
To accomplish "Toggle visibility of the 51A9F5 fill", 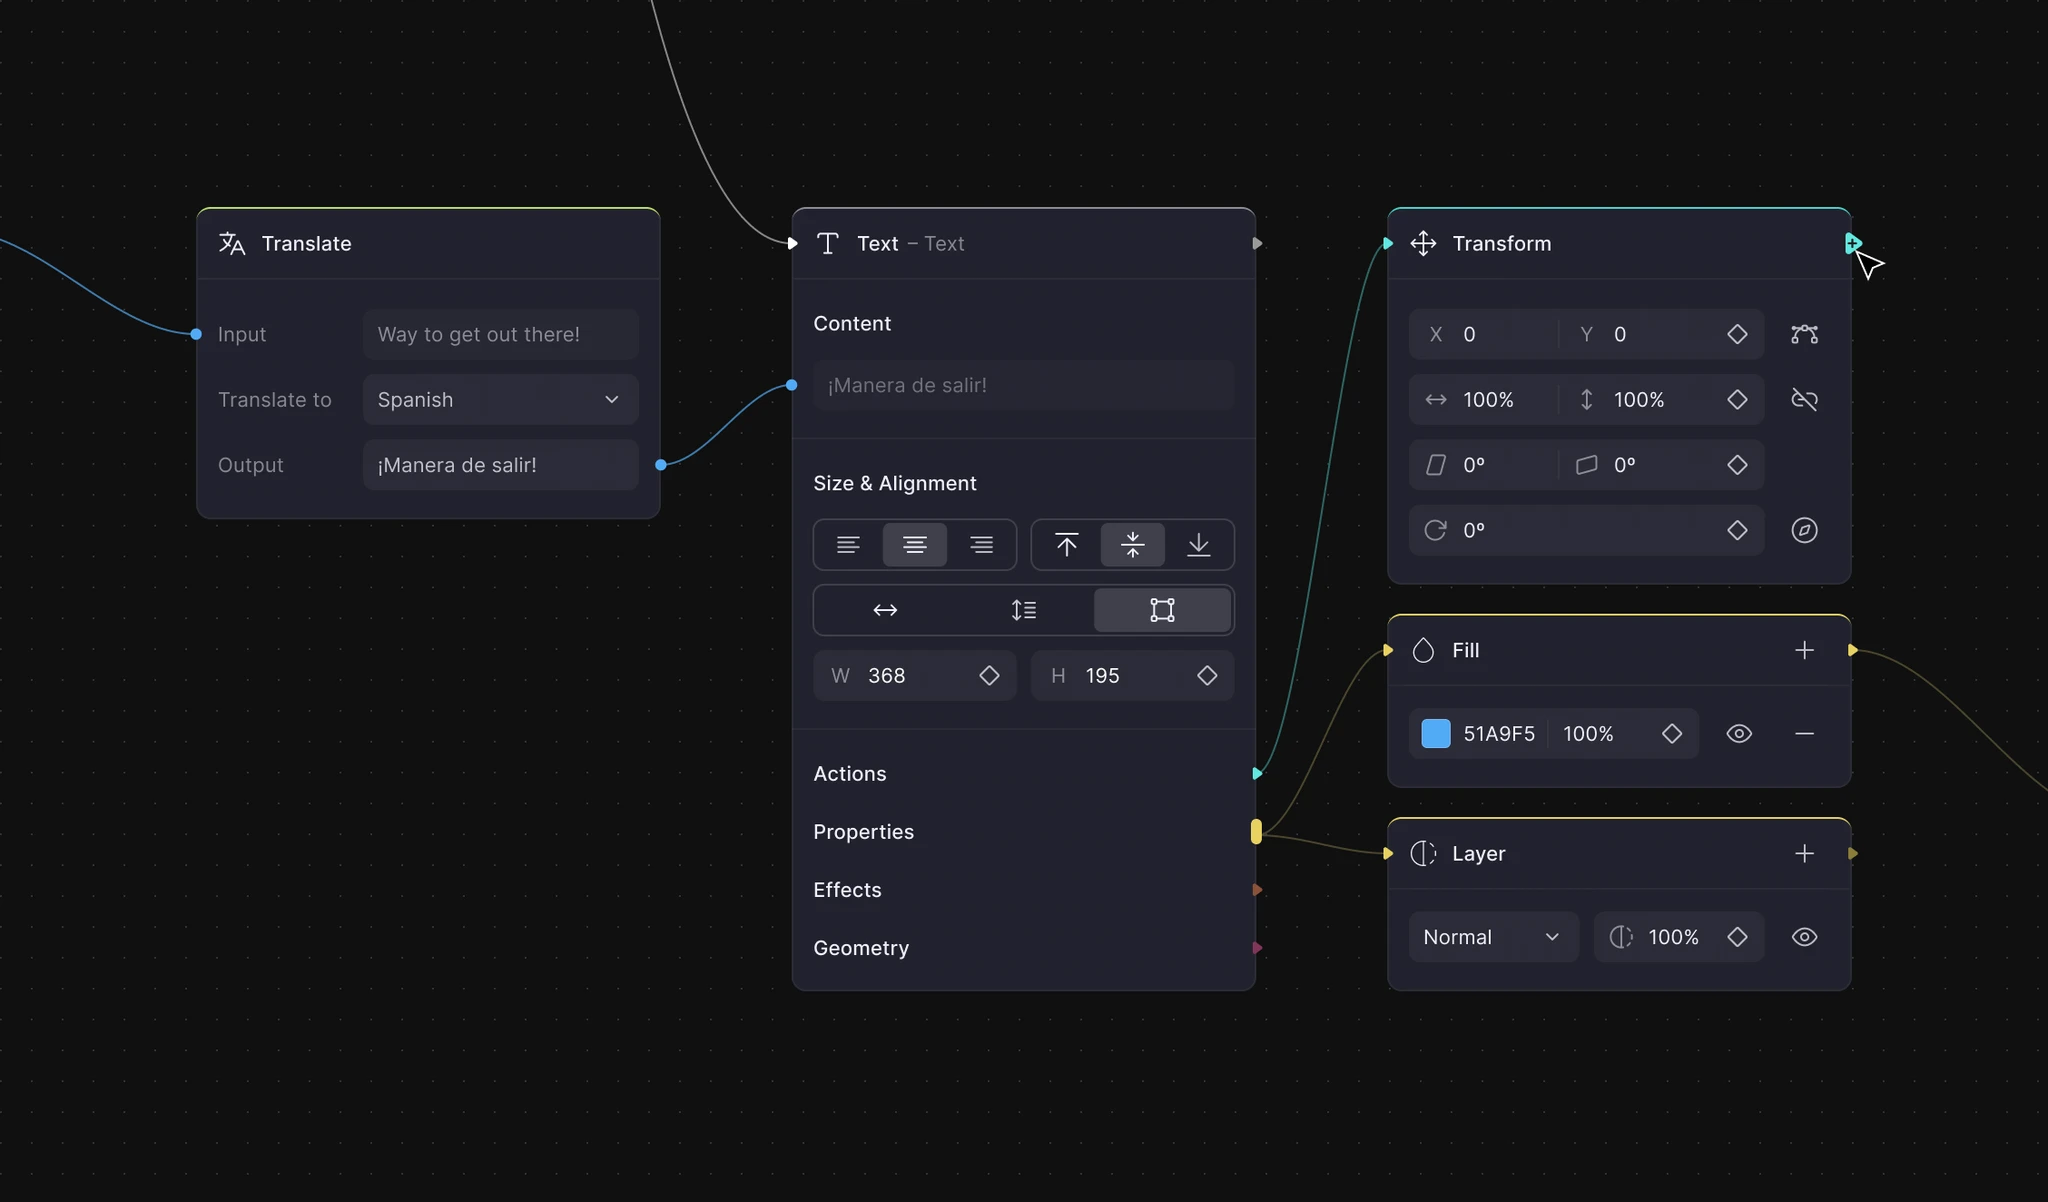I will pyautogui.click(x=1739, y=733).
